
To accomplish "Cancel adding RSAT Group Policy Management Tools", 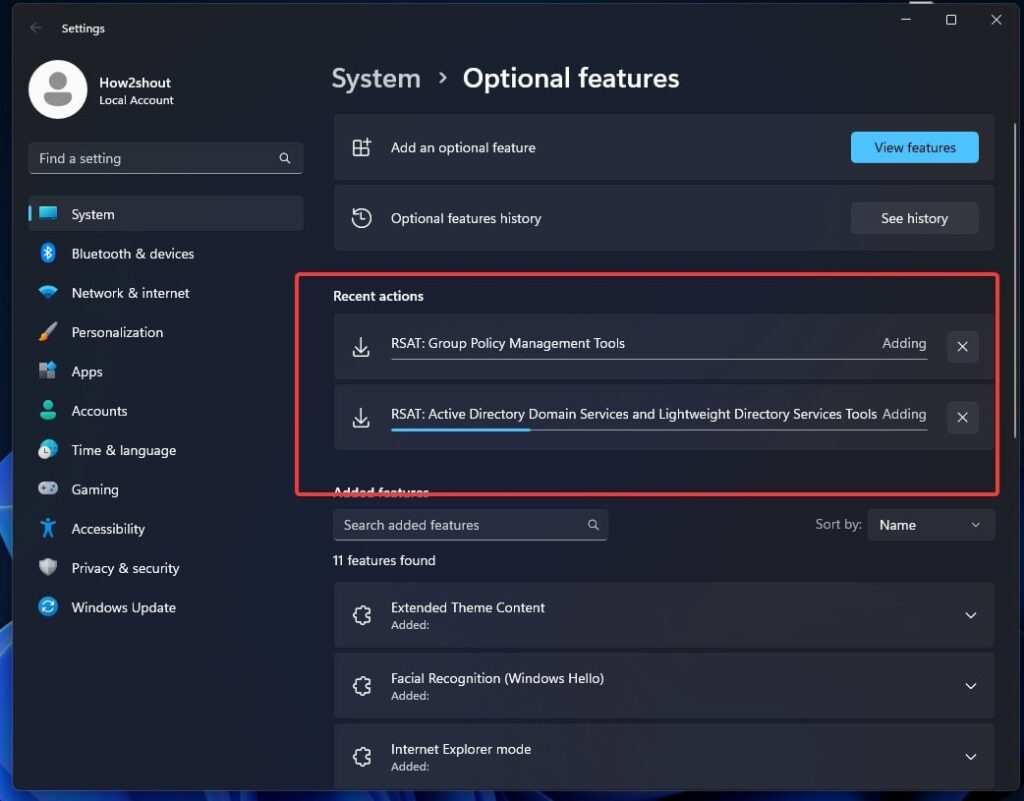I will pyautogui.click(x=962, y=347).
